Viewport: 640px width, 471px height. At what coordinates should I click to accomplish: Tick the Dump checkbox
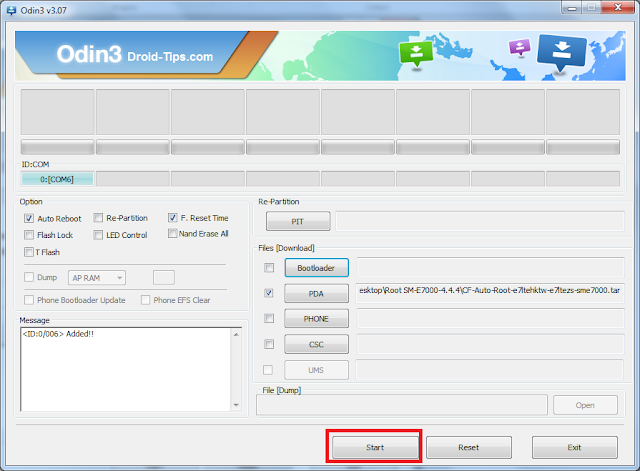[29, 278]
